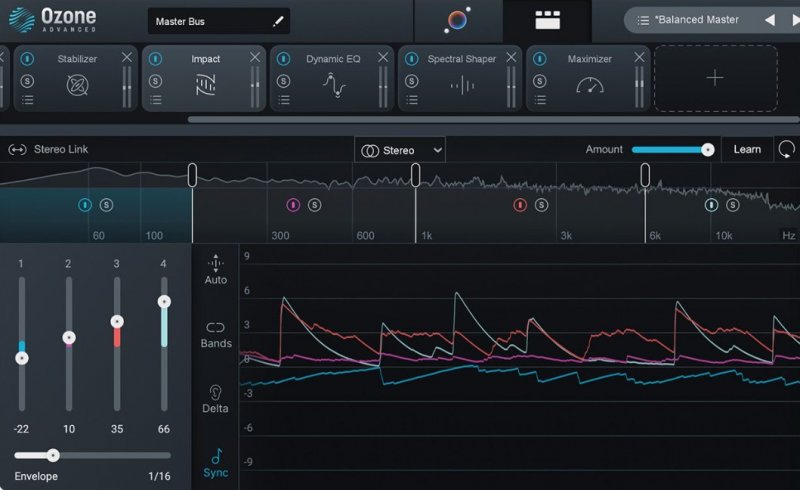Bypass the Maximizer power button
800x490 pixels.
click(540, 59)
